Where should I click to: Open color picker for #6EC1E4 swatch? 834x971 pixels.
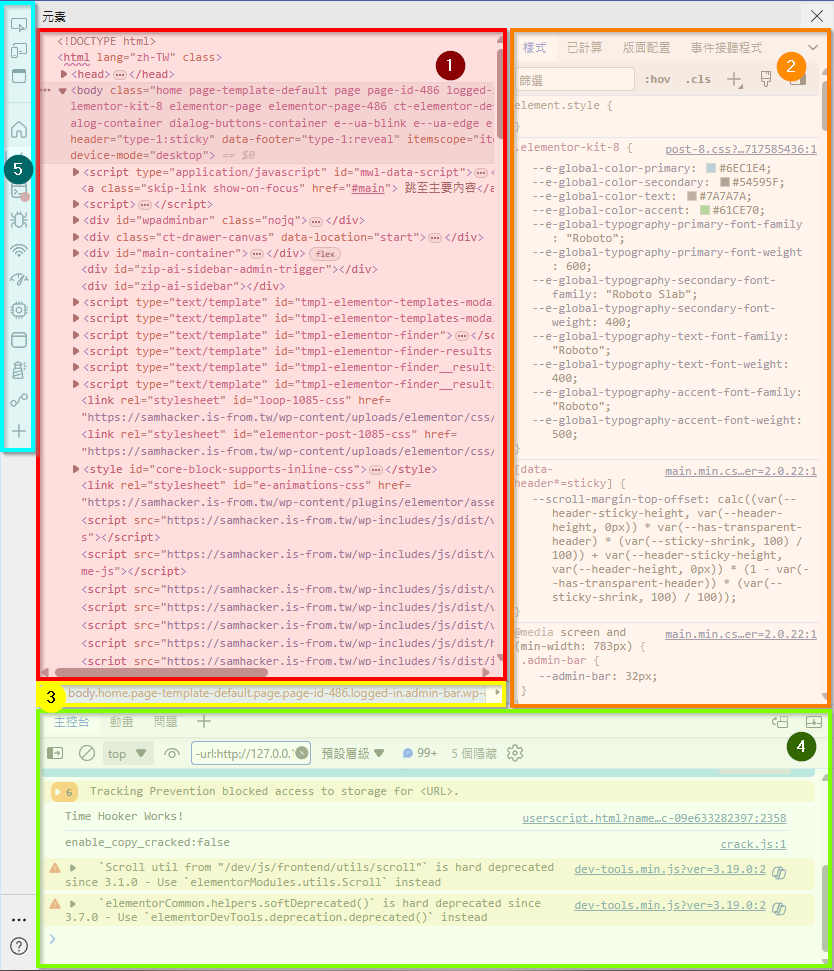711,168
